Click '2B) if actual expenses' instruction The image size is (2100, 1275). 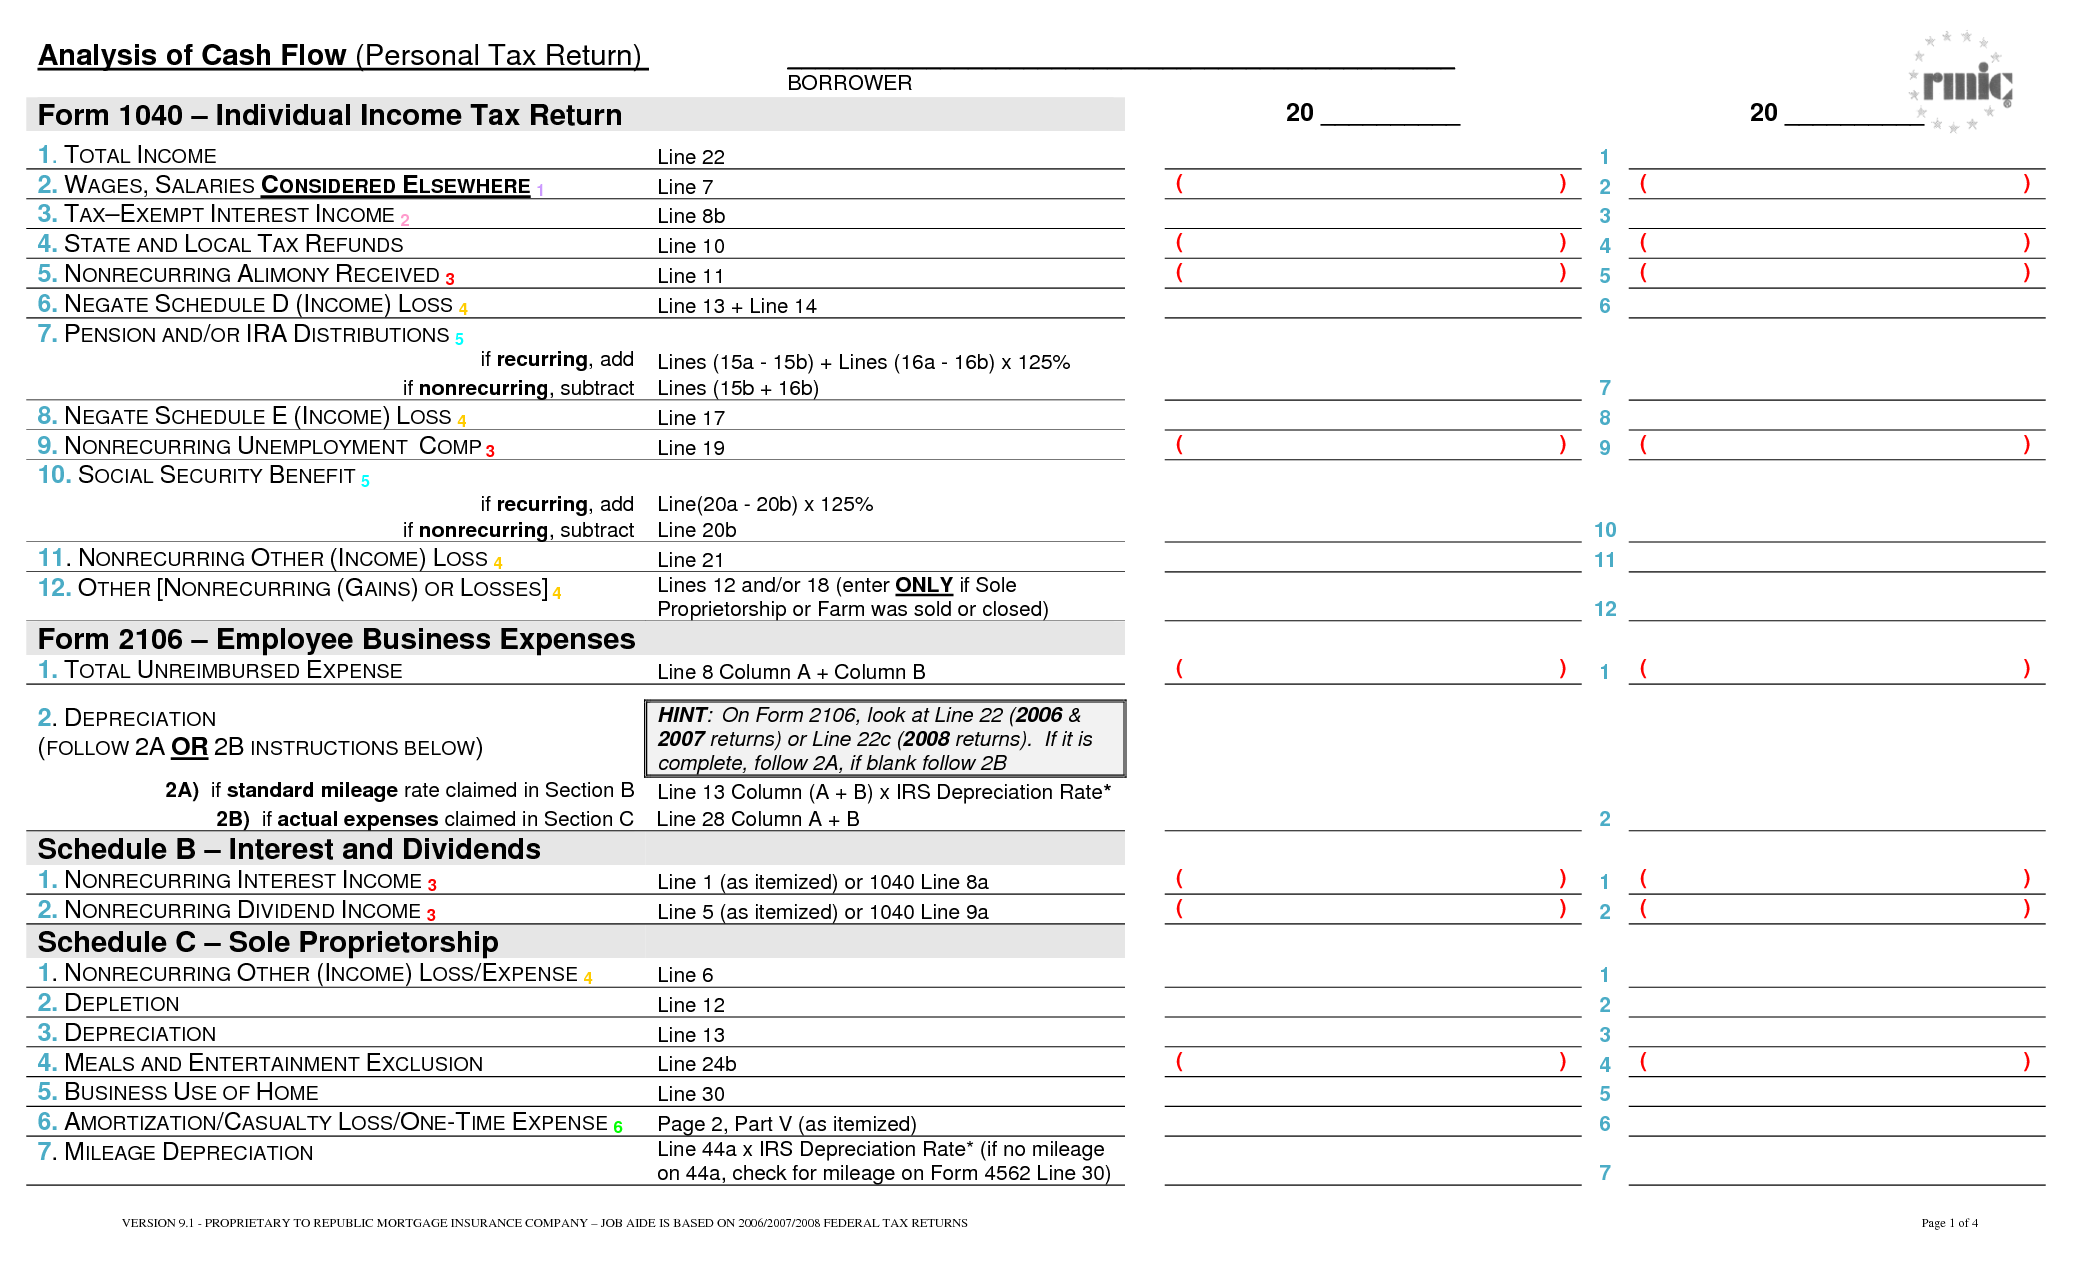point(425,819)
